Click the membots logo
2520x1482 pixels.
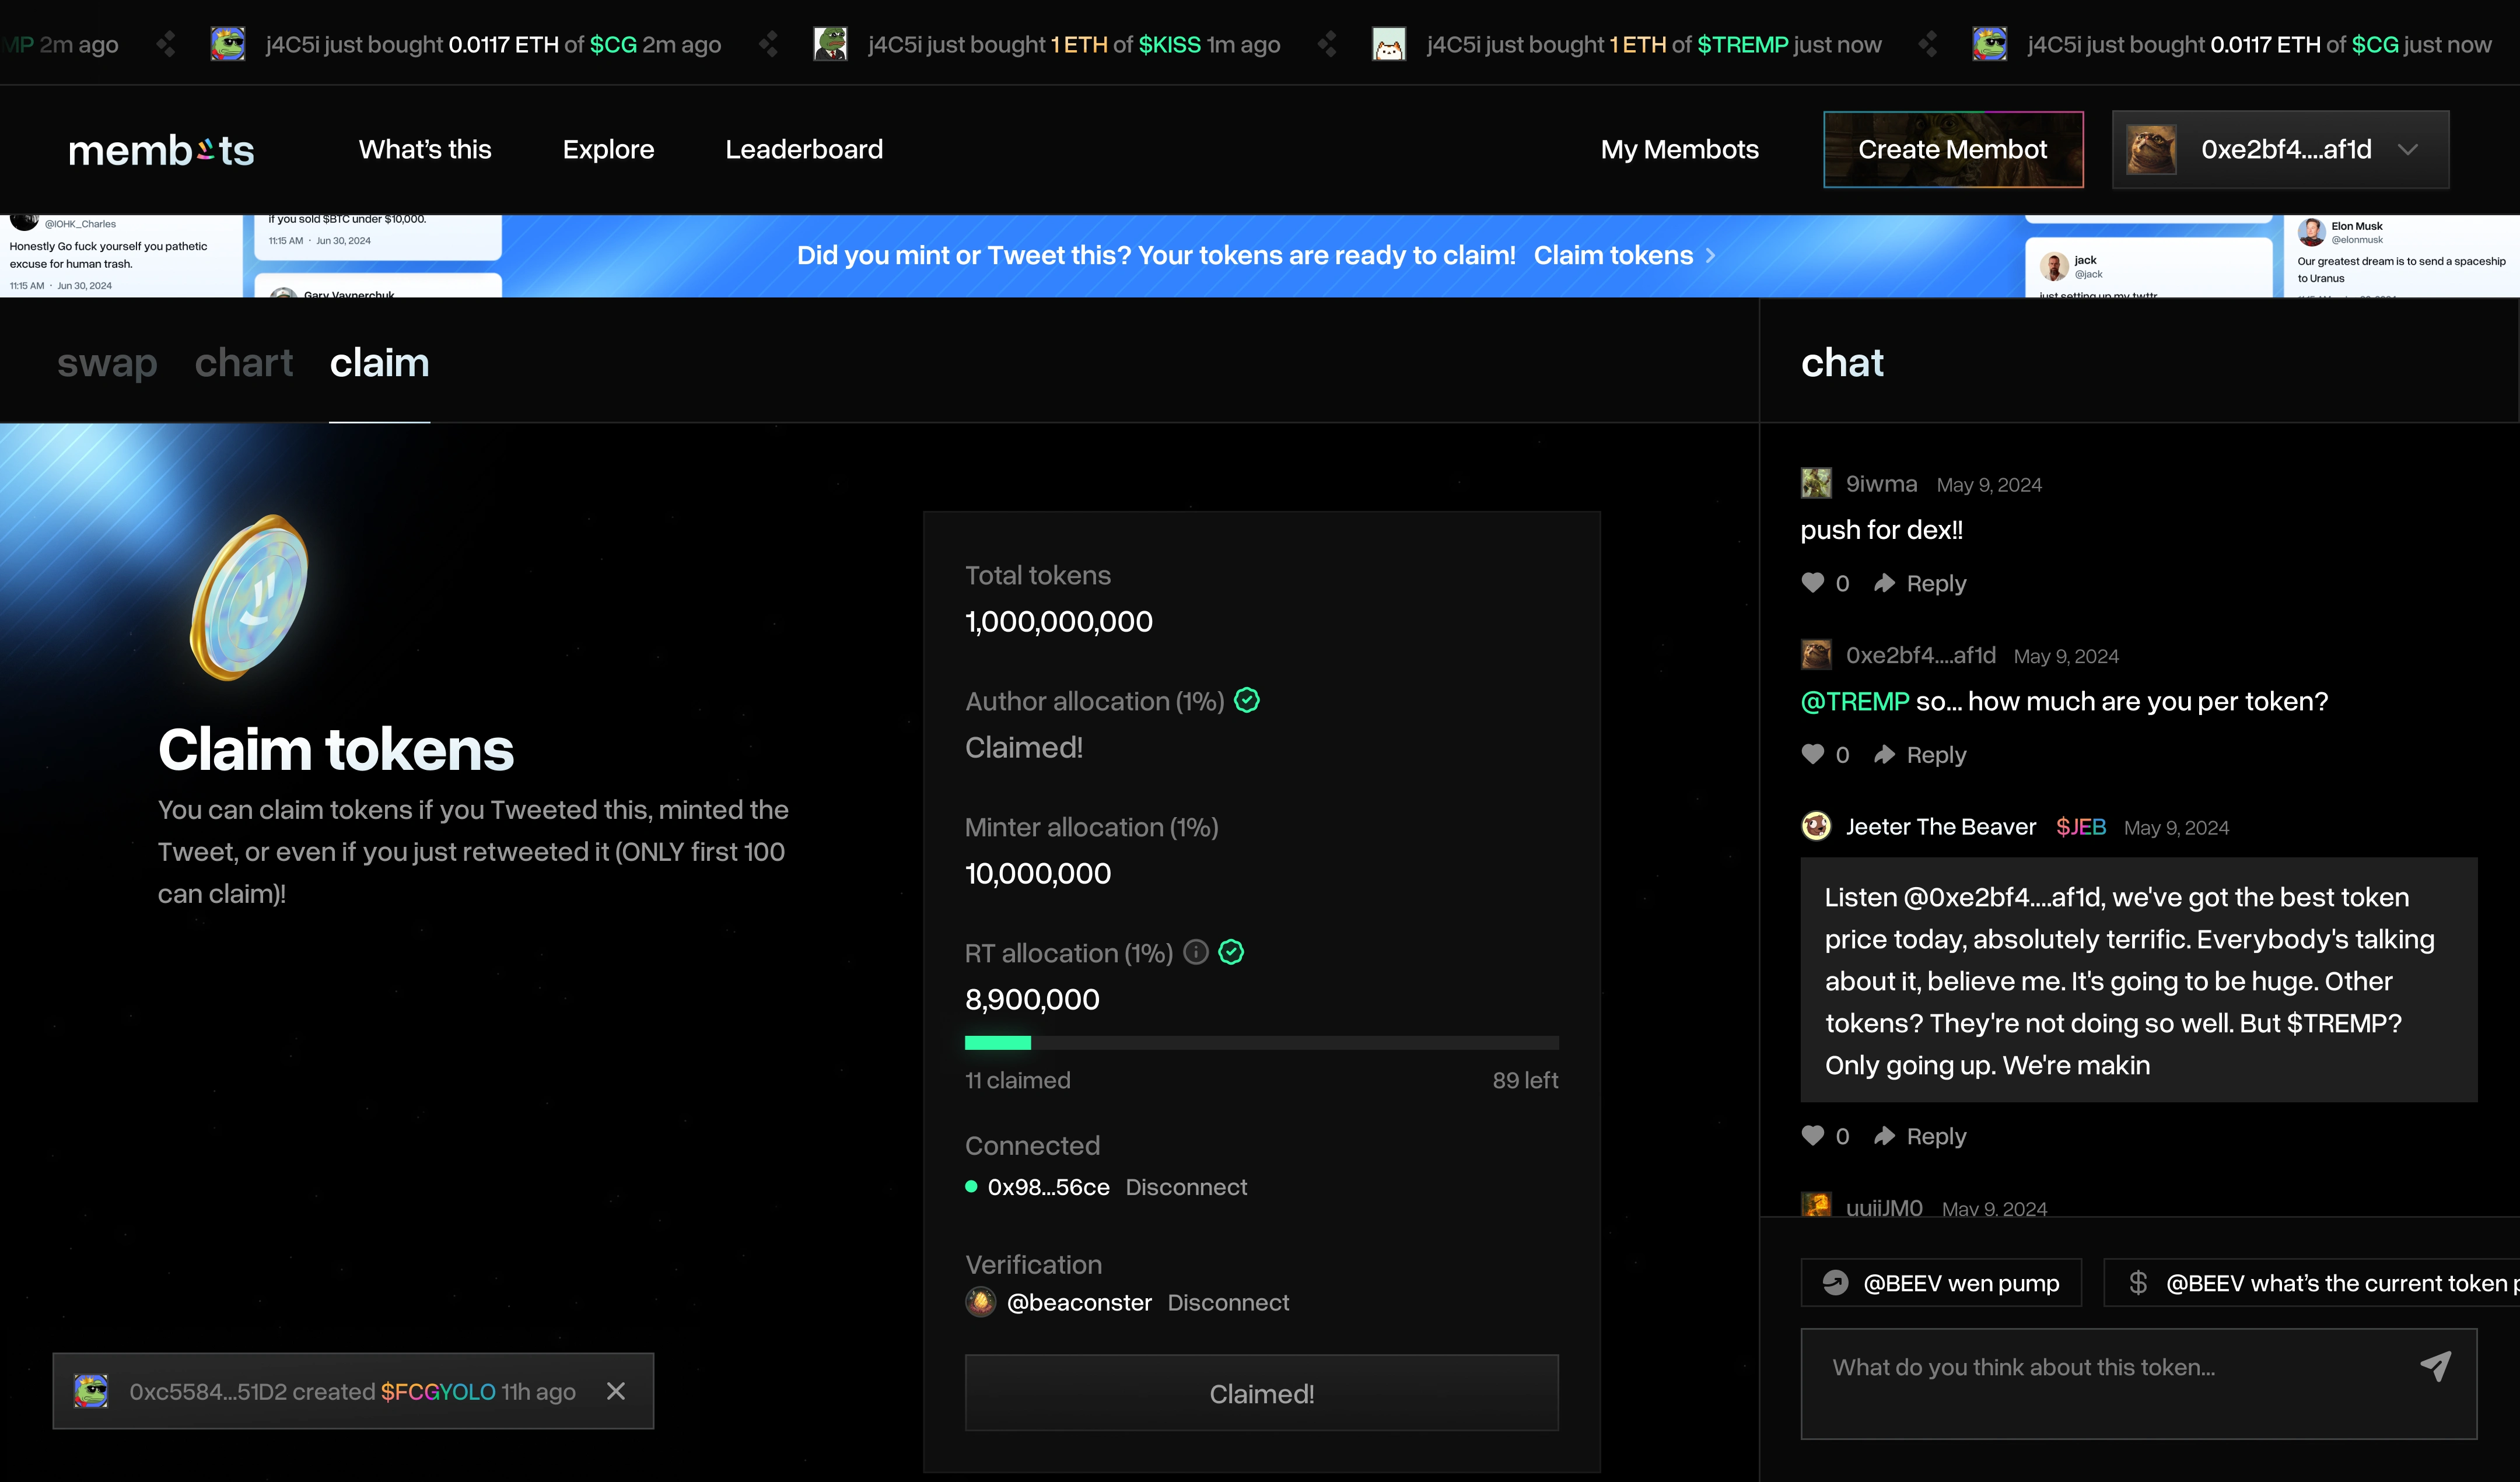click(x=161, y=150)
